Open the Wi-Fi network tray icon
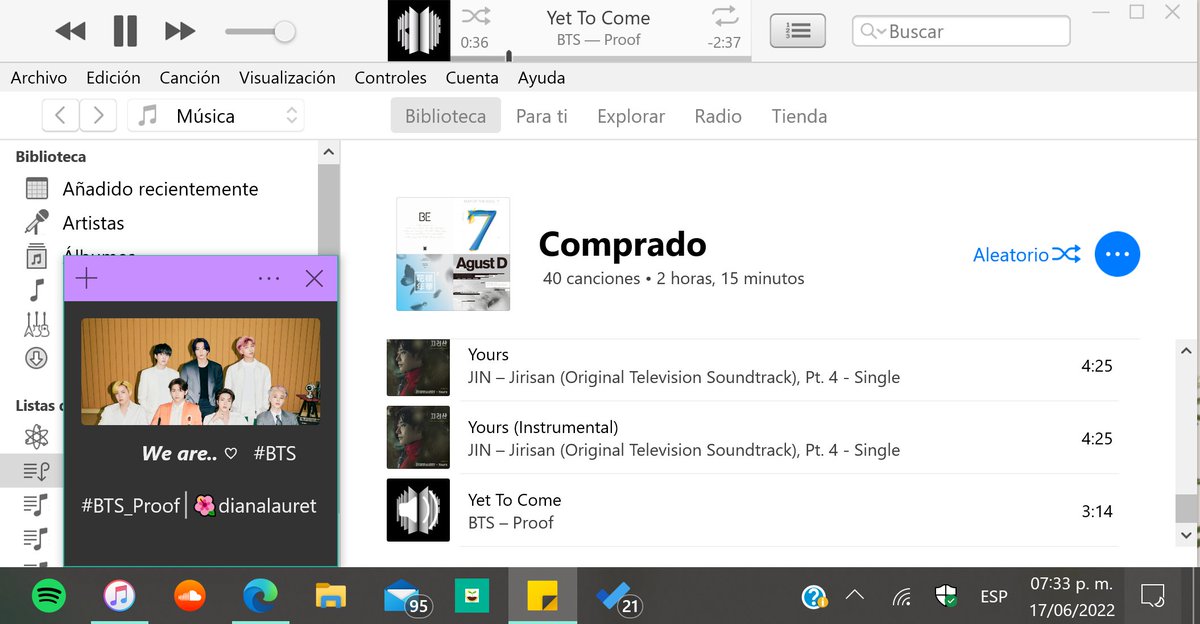This screenshot has width=1200, height=624. pos(901,597)
